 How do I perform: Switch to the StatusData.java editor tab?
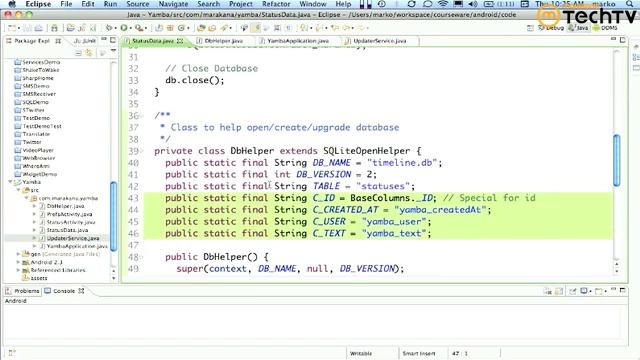(x=153, y=41)
